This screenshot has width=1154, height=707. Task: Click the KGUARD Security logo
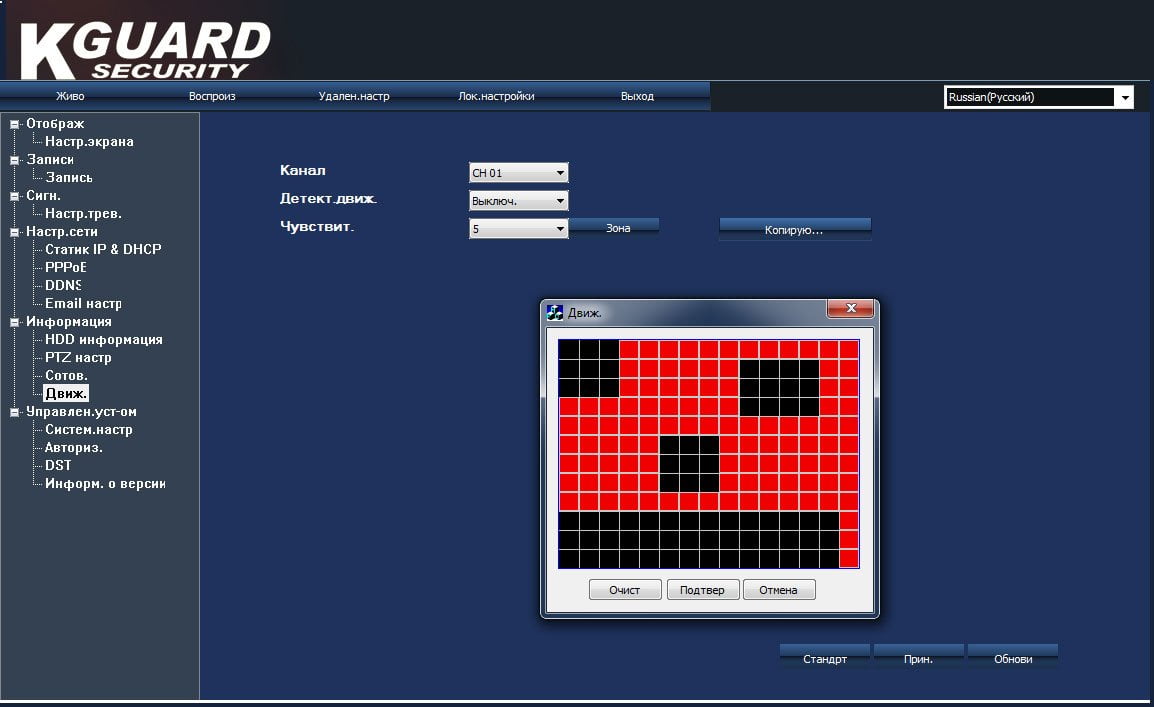coord(145,50)
